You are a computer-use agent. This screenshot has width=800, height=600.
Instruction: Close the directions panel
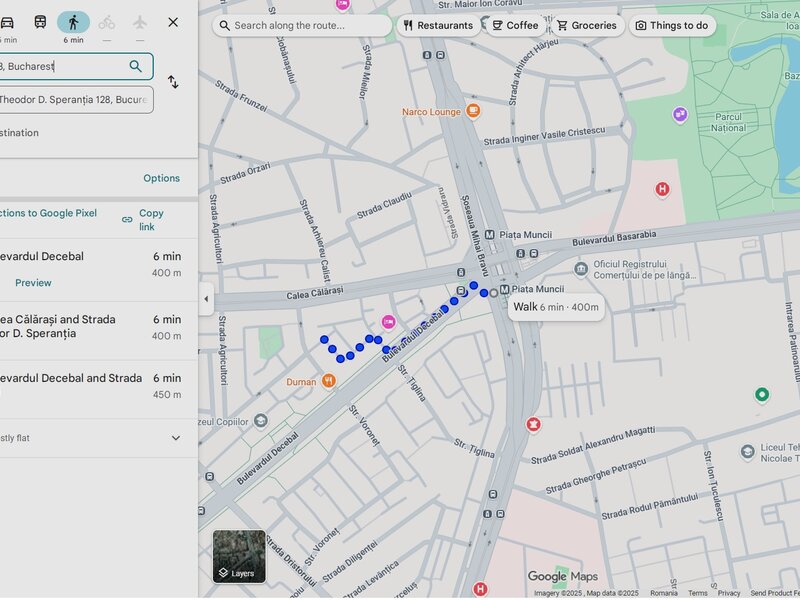click(x=173, y=22)
